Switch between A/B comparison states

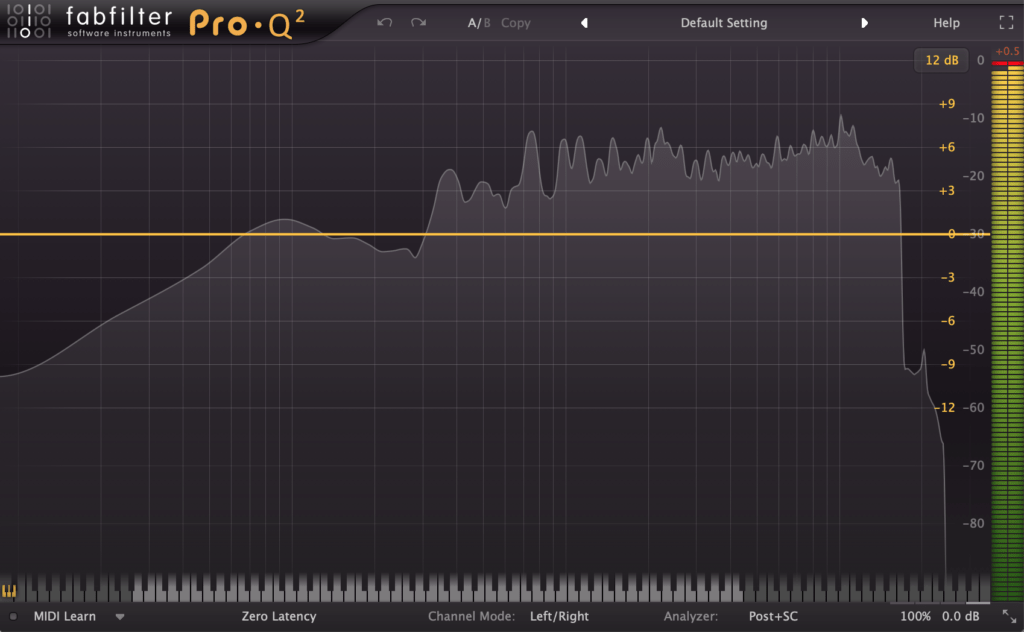coord(479,22)
